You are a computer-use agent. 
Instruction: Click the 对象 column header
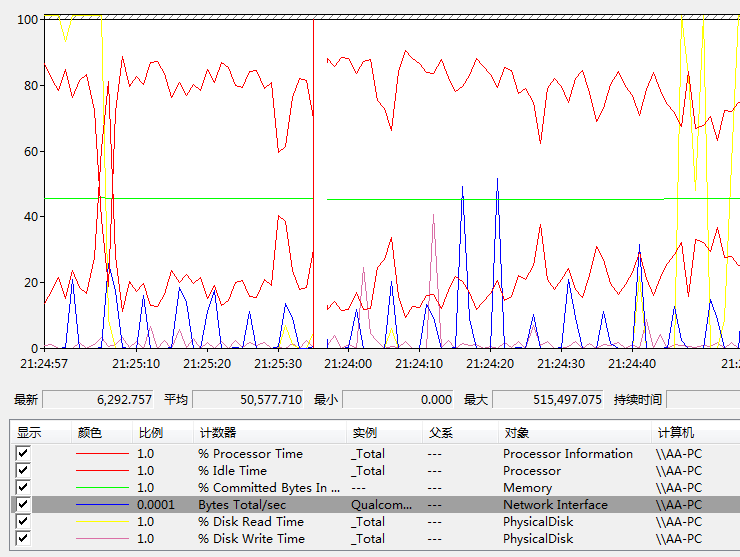click(575, 432)
